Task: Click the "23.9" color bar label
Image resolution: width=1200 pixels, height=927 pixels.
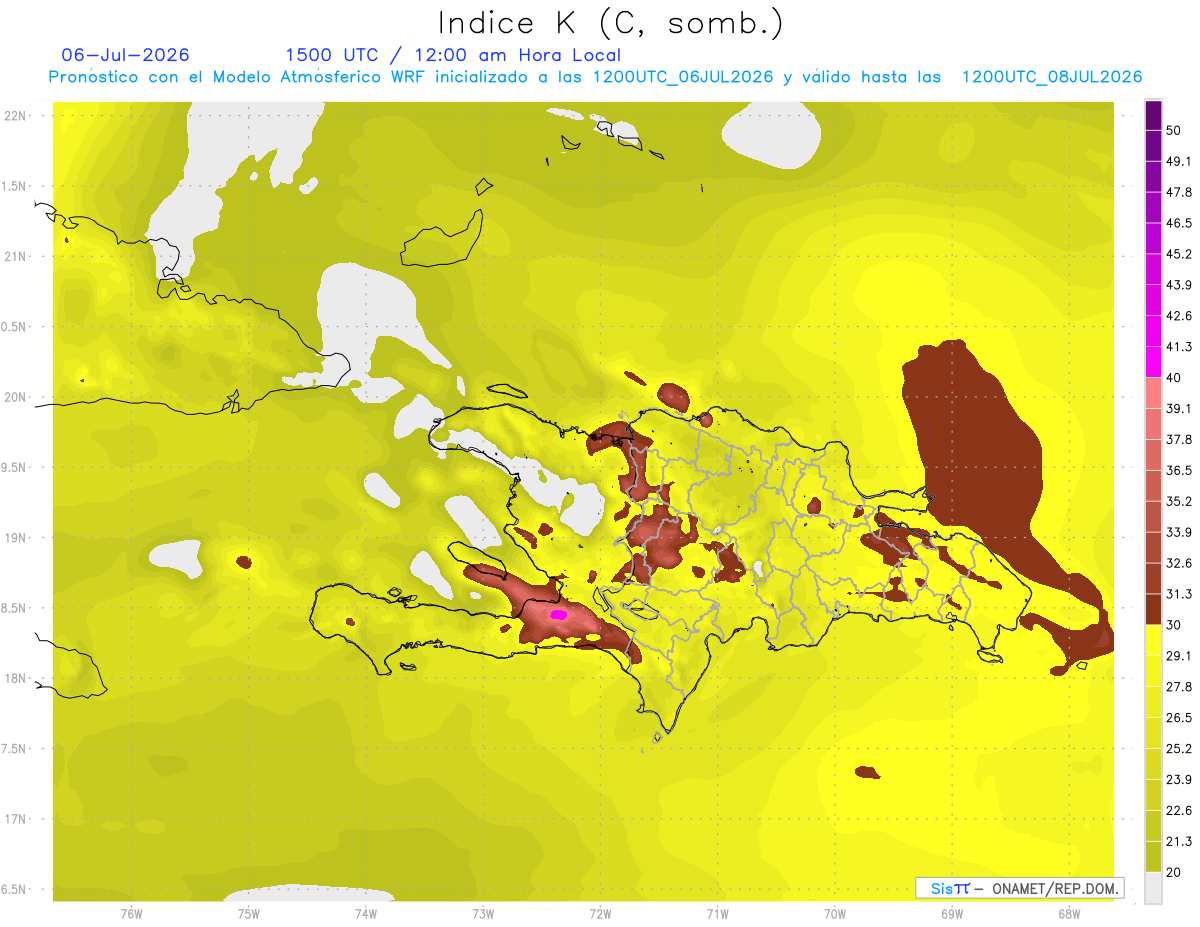Action: (x=1179, y=780)
